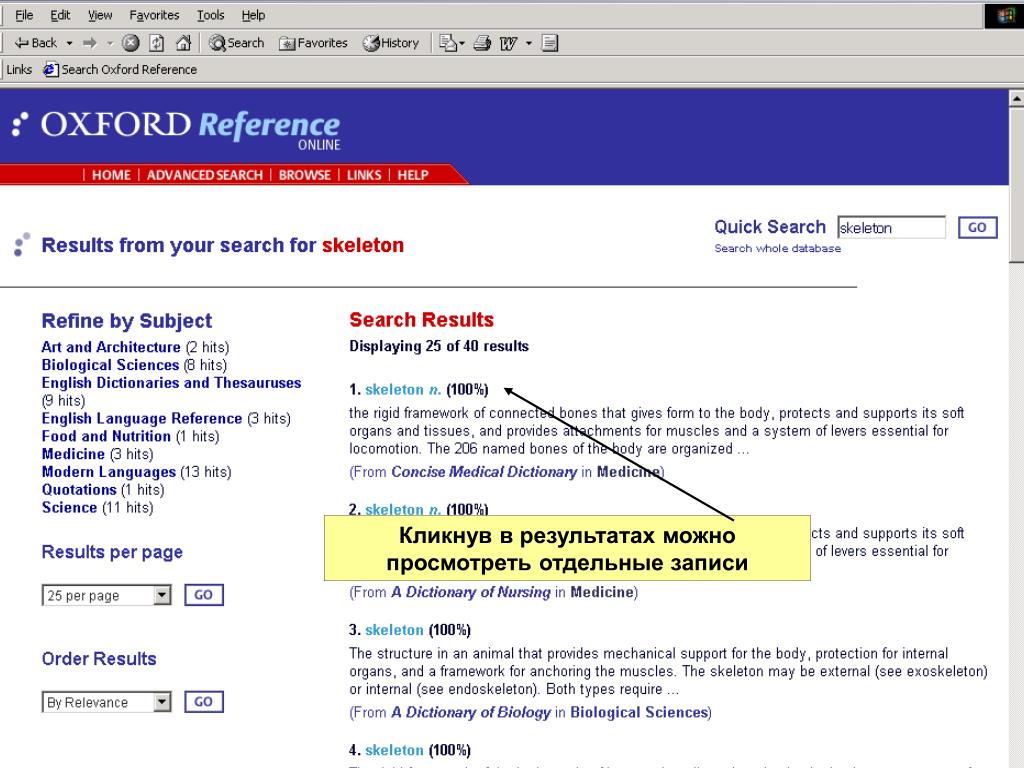The width and height of the screenshot is (1024, 768).
Task: Click the Edit with Word icon
Action: (508, 43)
